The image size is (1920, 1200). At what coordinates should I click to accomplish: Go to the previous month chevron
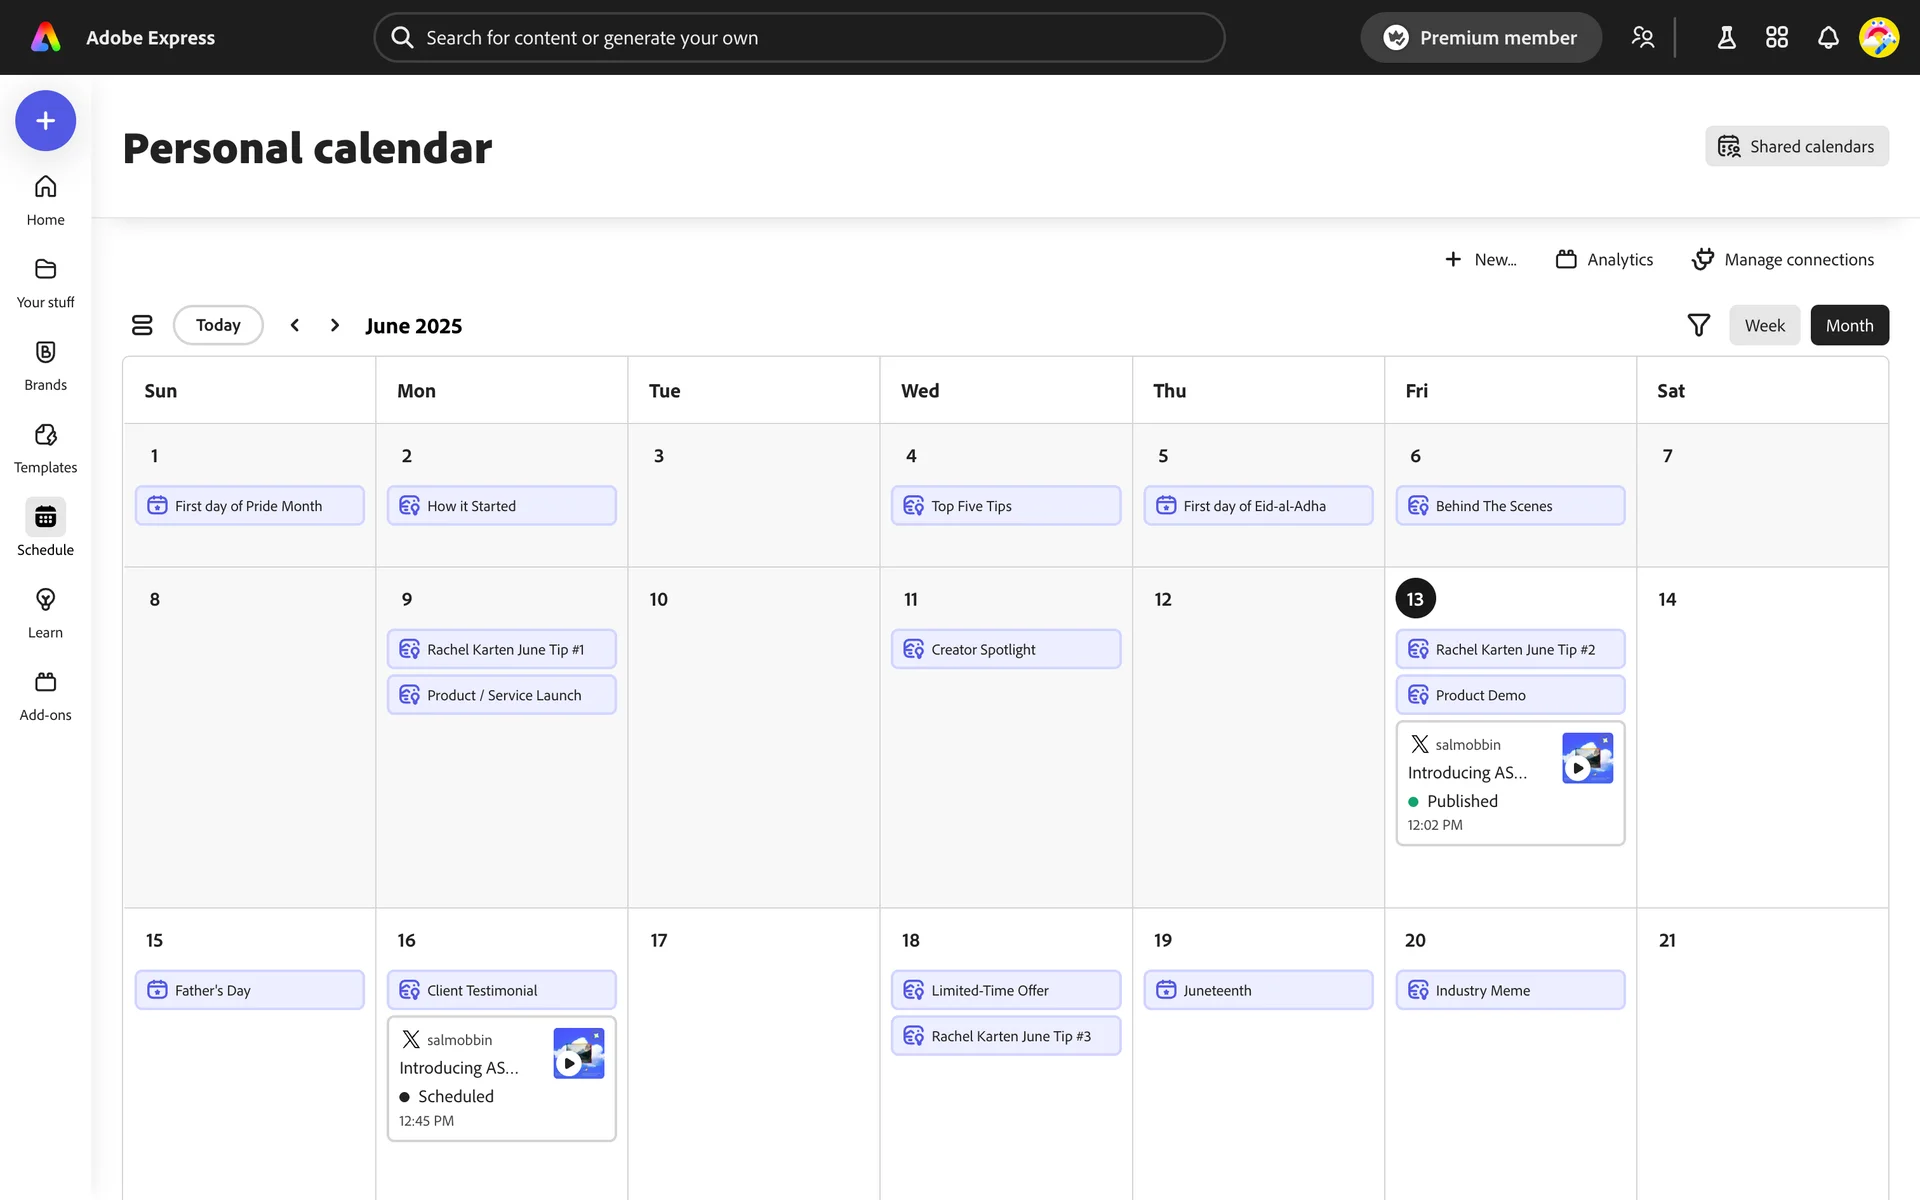pos(295,325)
